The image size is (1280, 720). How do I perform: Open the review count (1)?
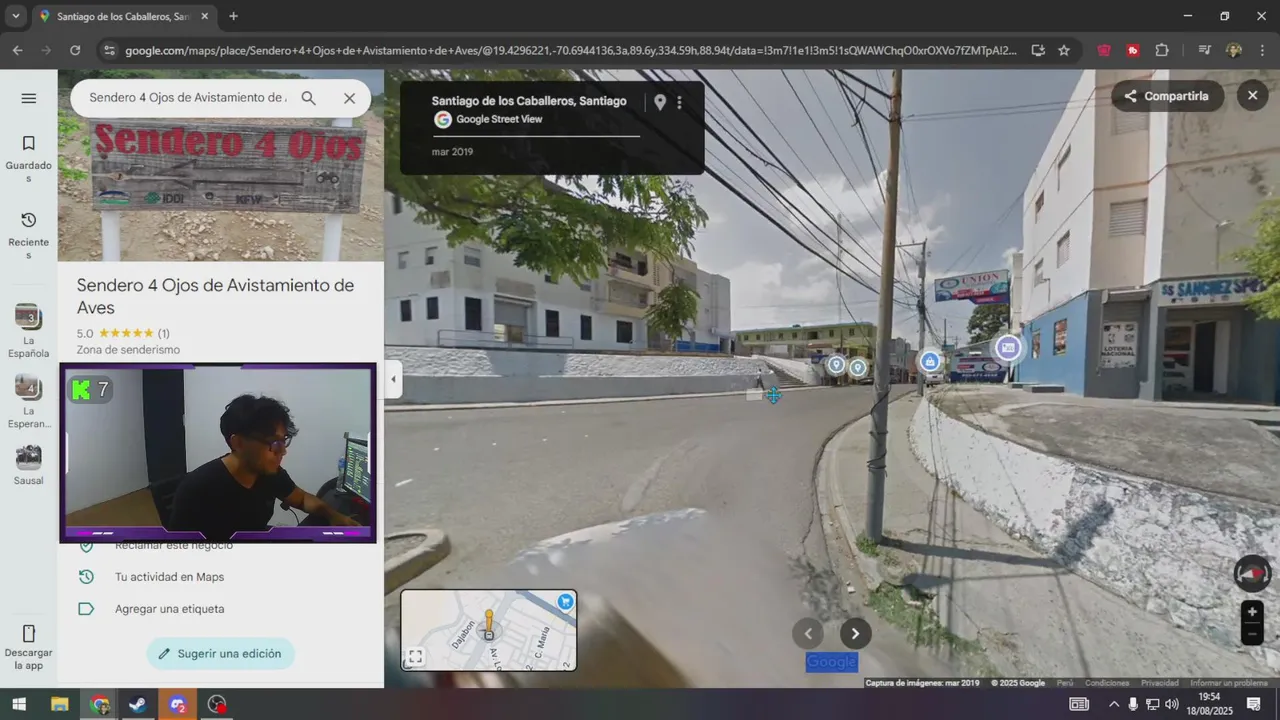pos(163,333)
